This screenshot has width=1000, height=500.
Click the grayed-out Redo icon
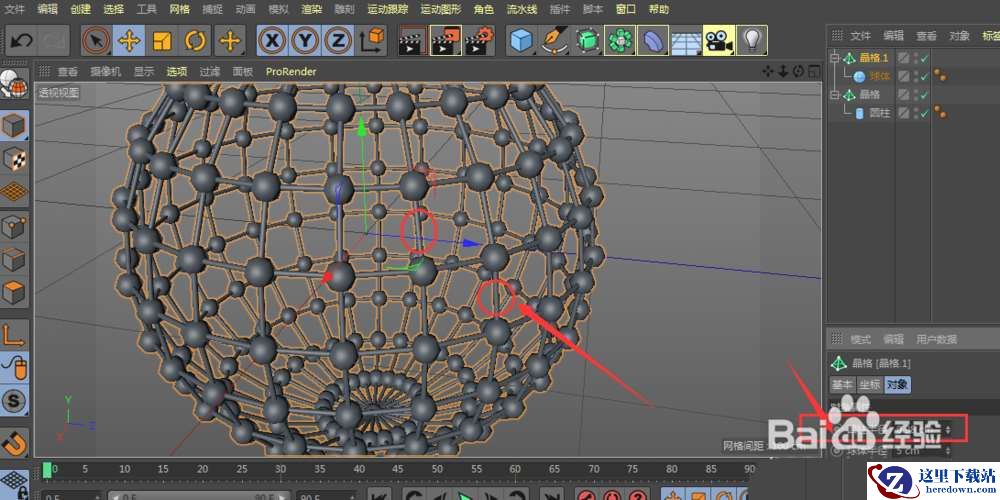click(x=53, y=41)
